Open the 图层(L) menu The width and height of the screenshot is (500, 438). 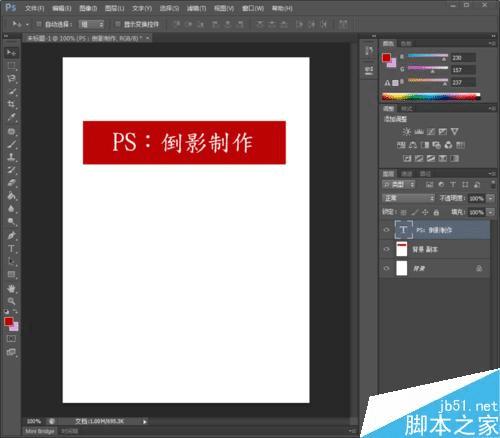tap(115, 8)
